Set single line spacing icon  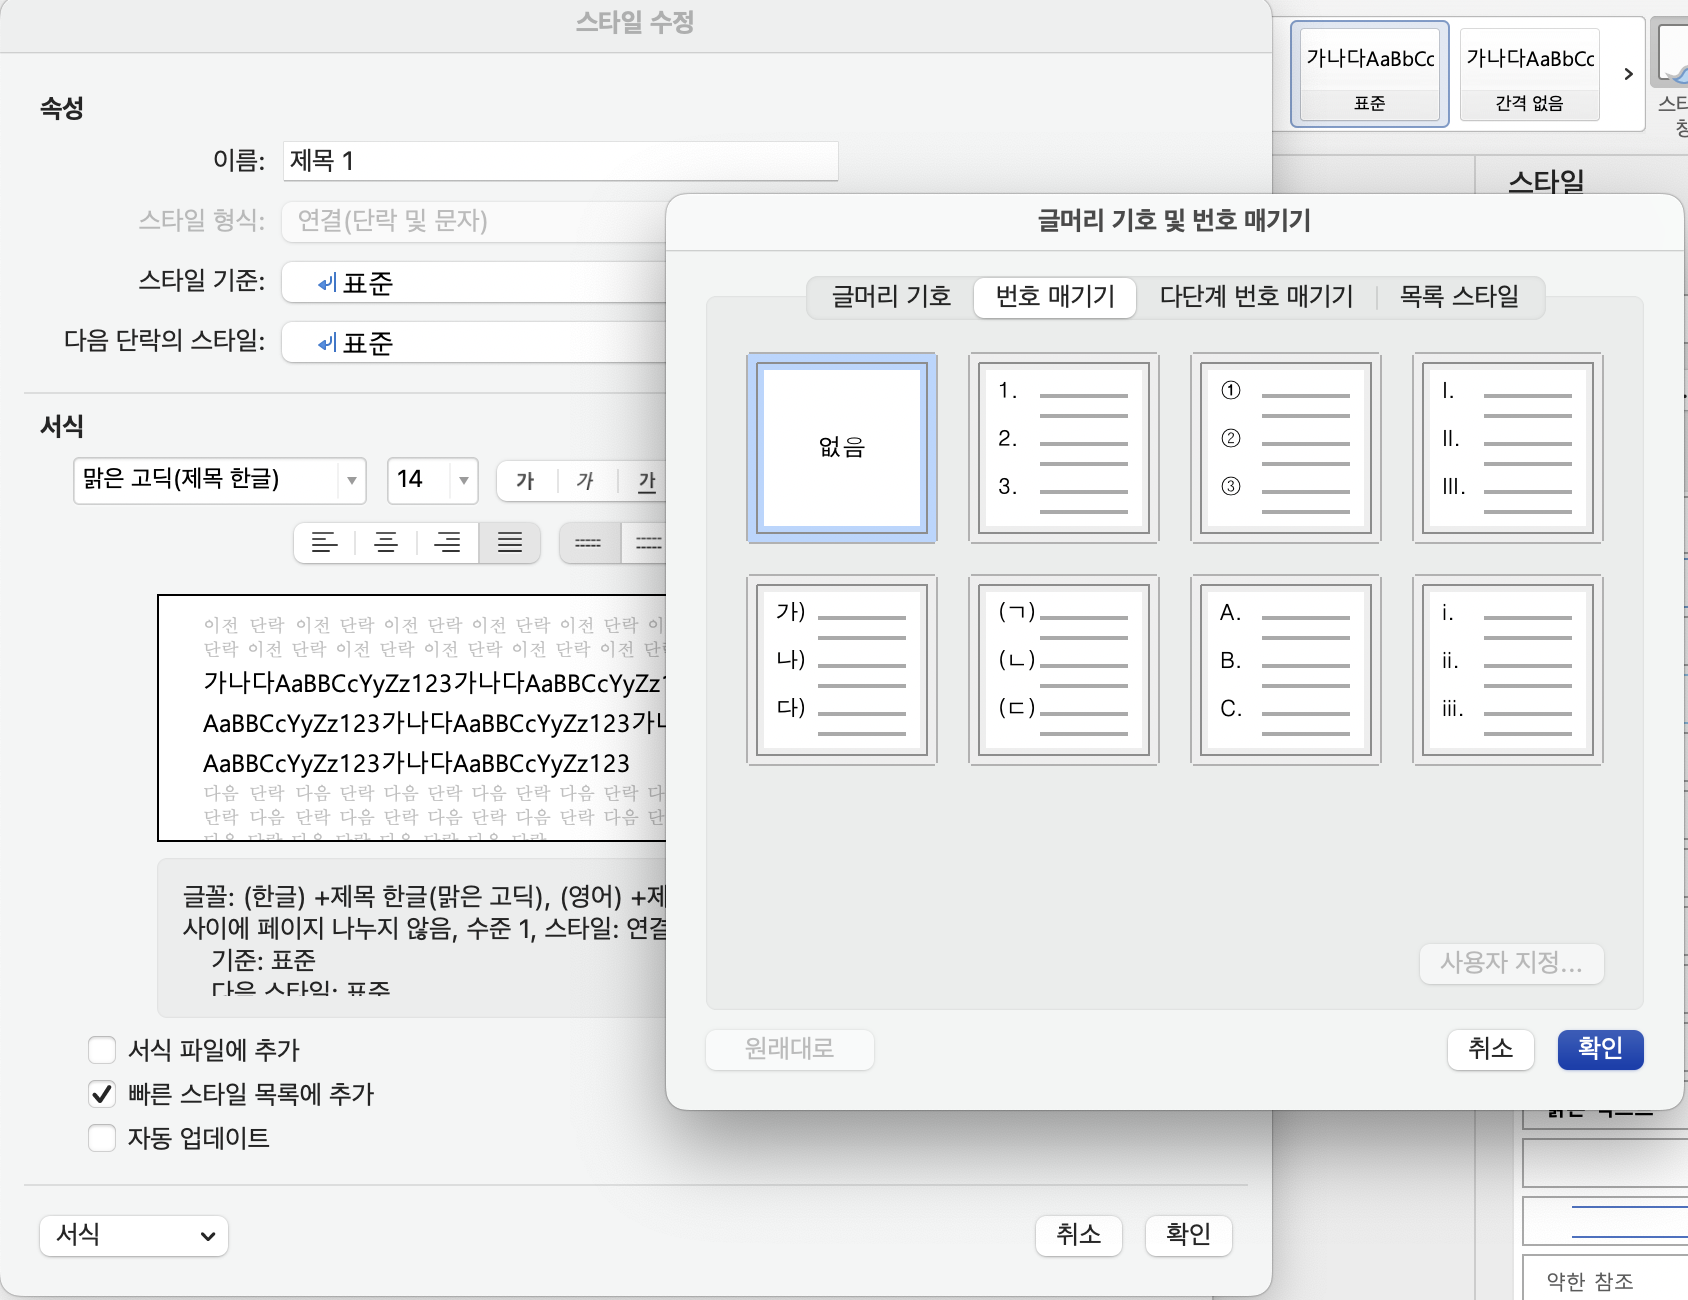[589, 543]
